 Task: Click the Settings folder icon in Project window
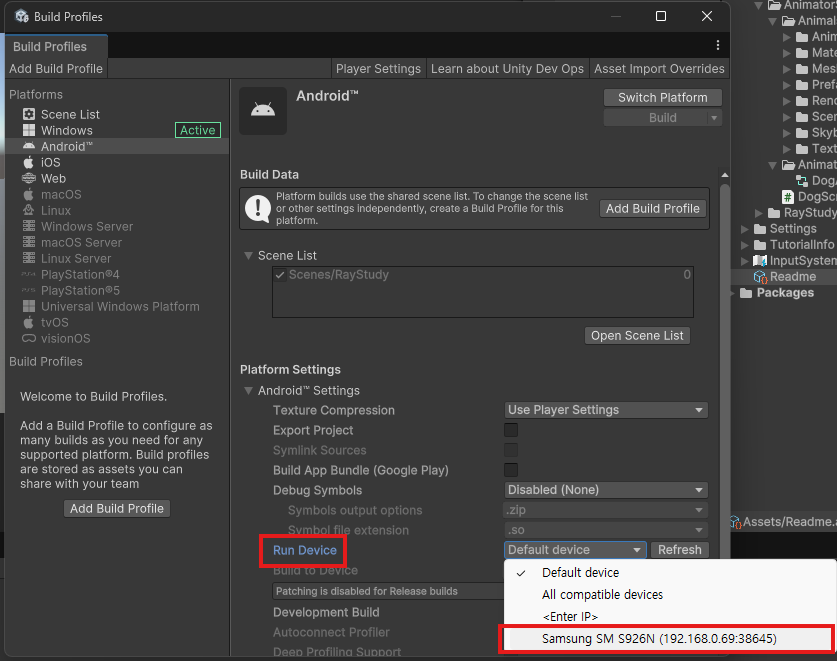click(x=760, y=229)
